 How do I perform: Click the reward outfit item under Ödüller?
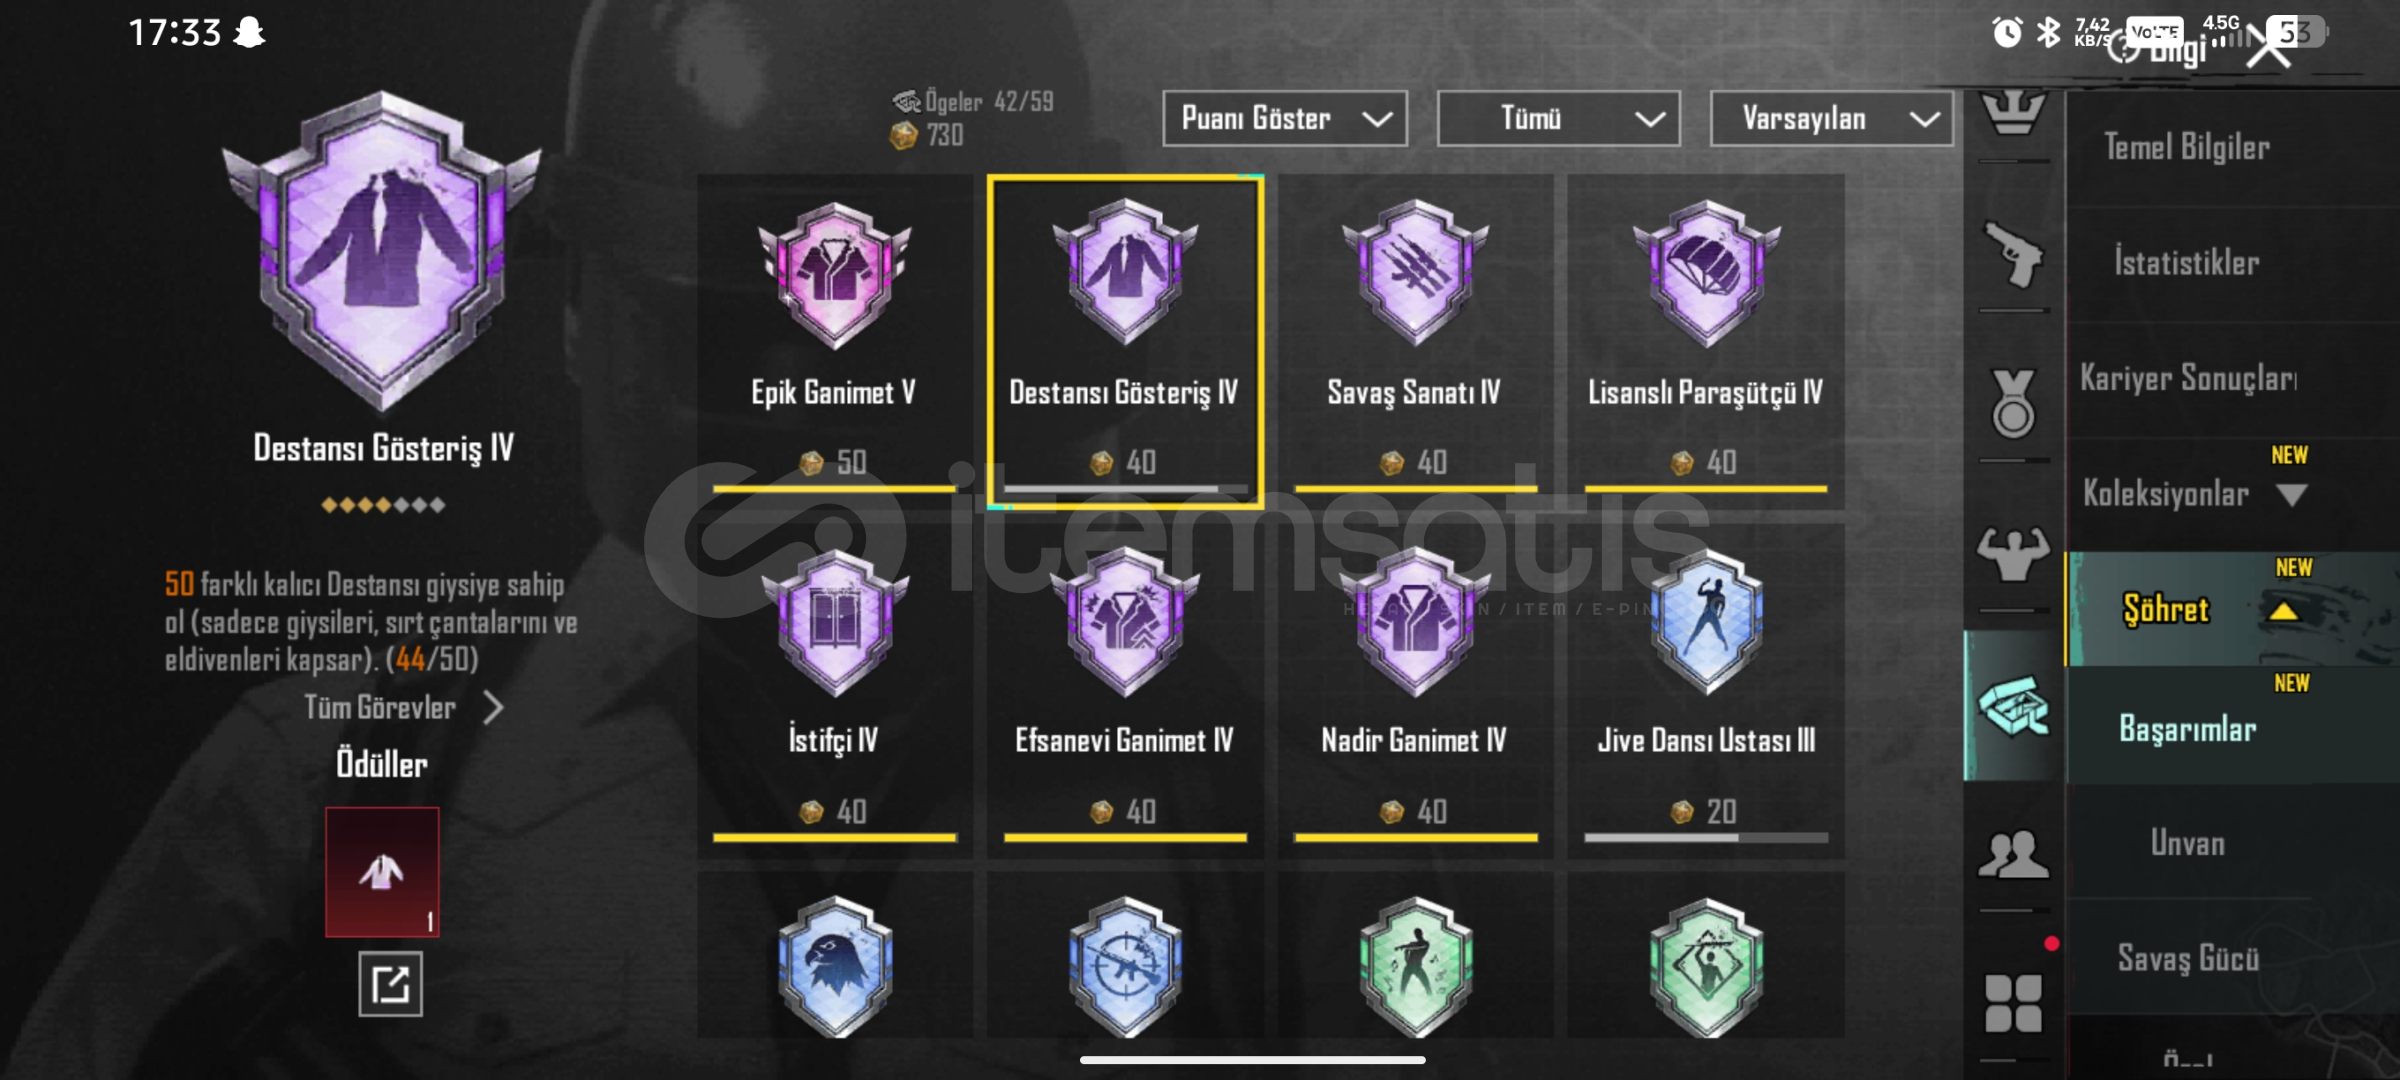click(x=382, y=872)
